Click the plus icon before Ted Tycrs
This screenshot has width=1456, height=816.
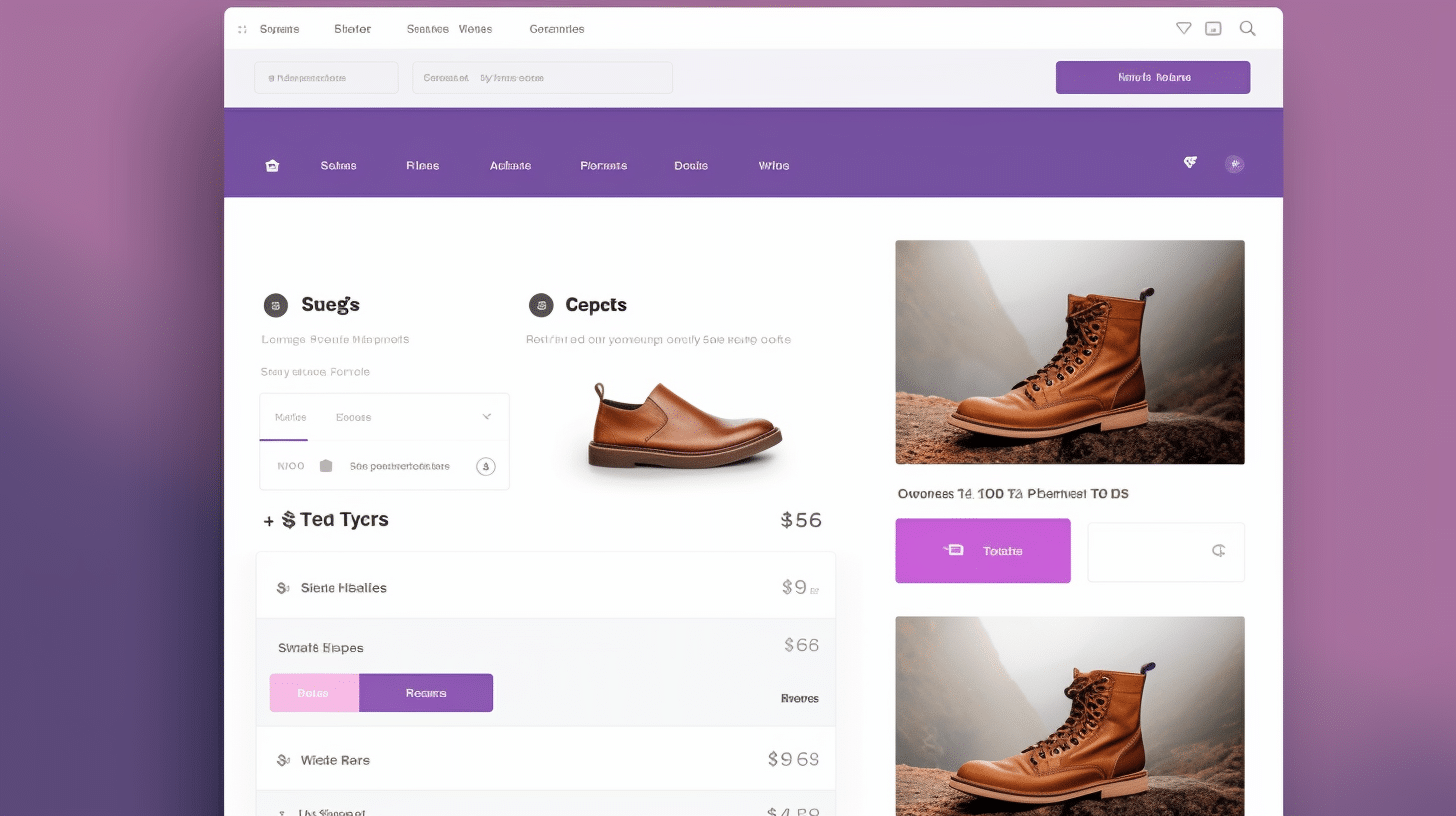269,521
